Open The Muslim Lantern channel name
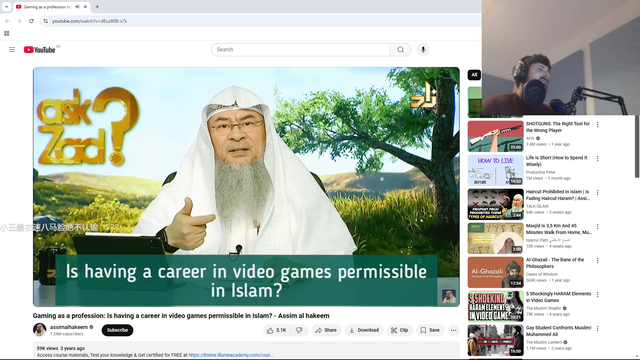The width and height of the screenshot is (640, 360). coord(544,342)
